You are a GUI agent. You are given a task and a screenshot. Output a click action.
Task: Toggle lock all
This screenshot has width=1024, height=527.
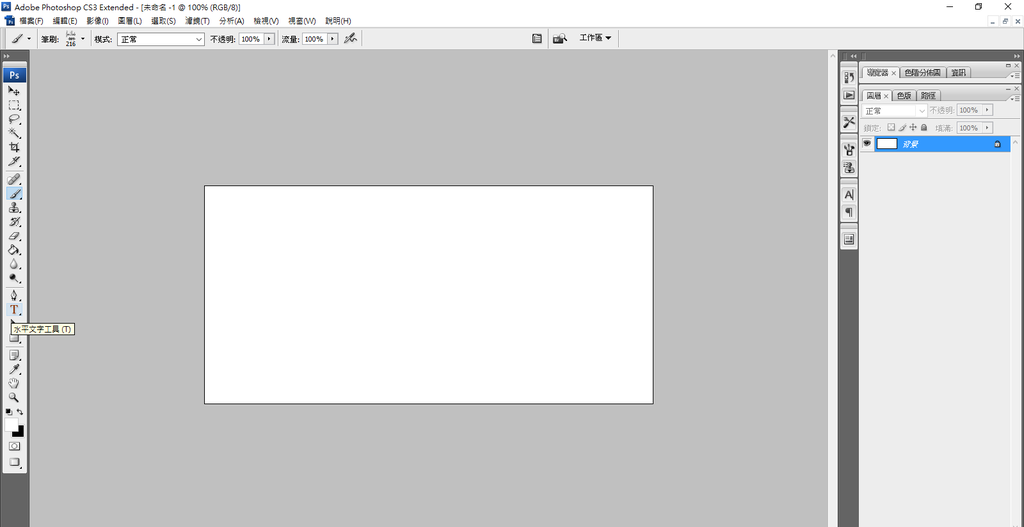coord(924,128)
